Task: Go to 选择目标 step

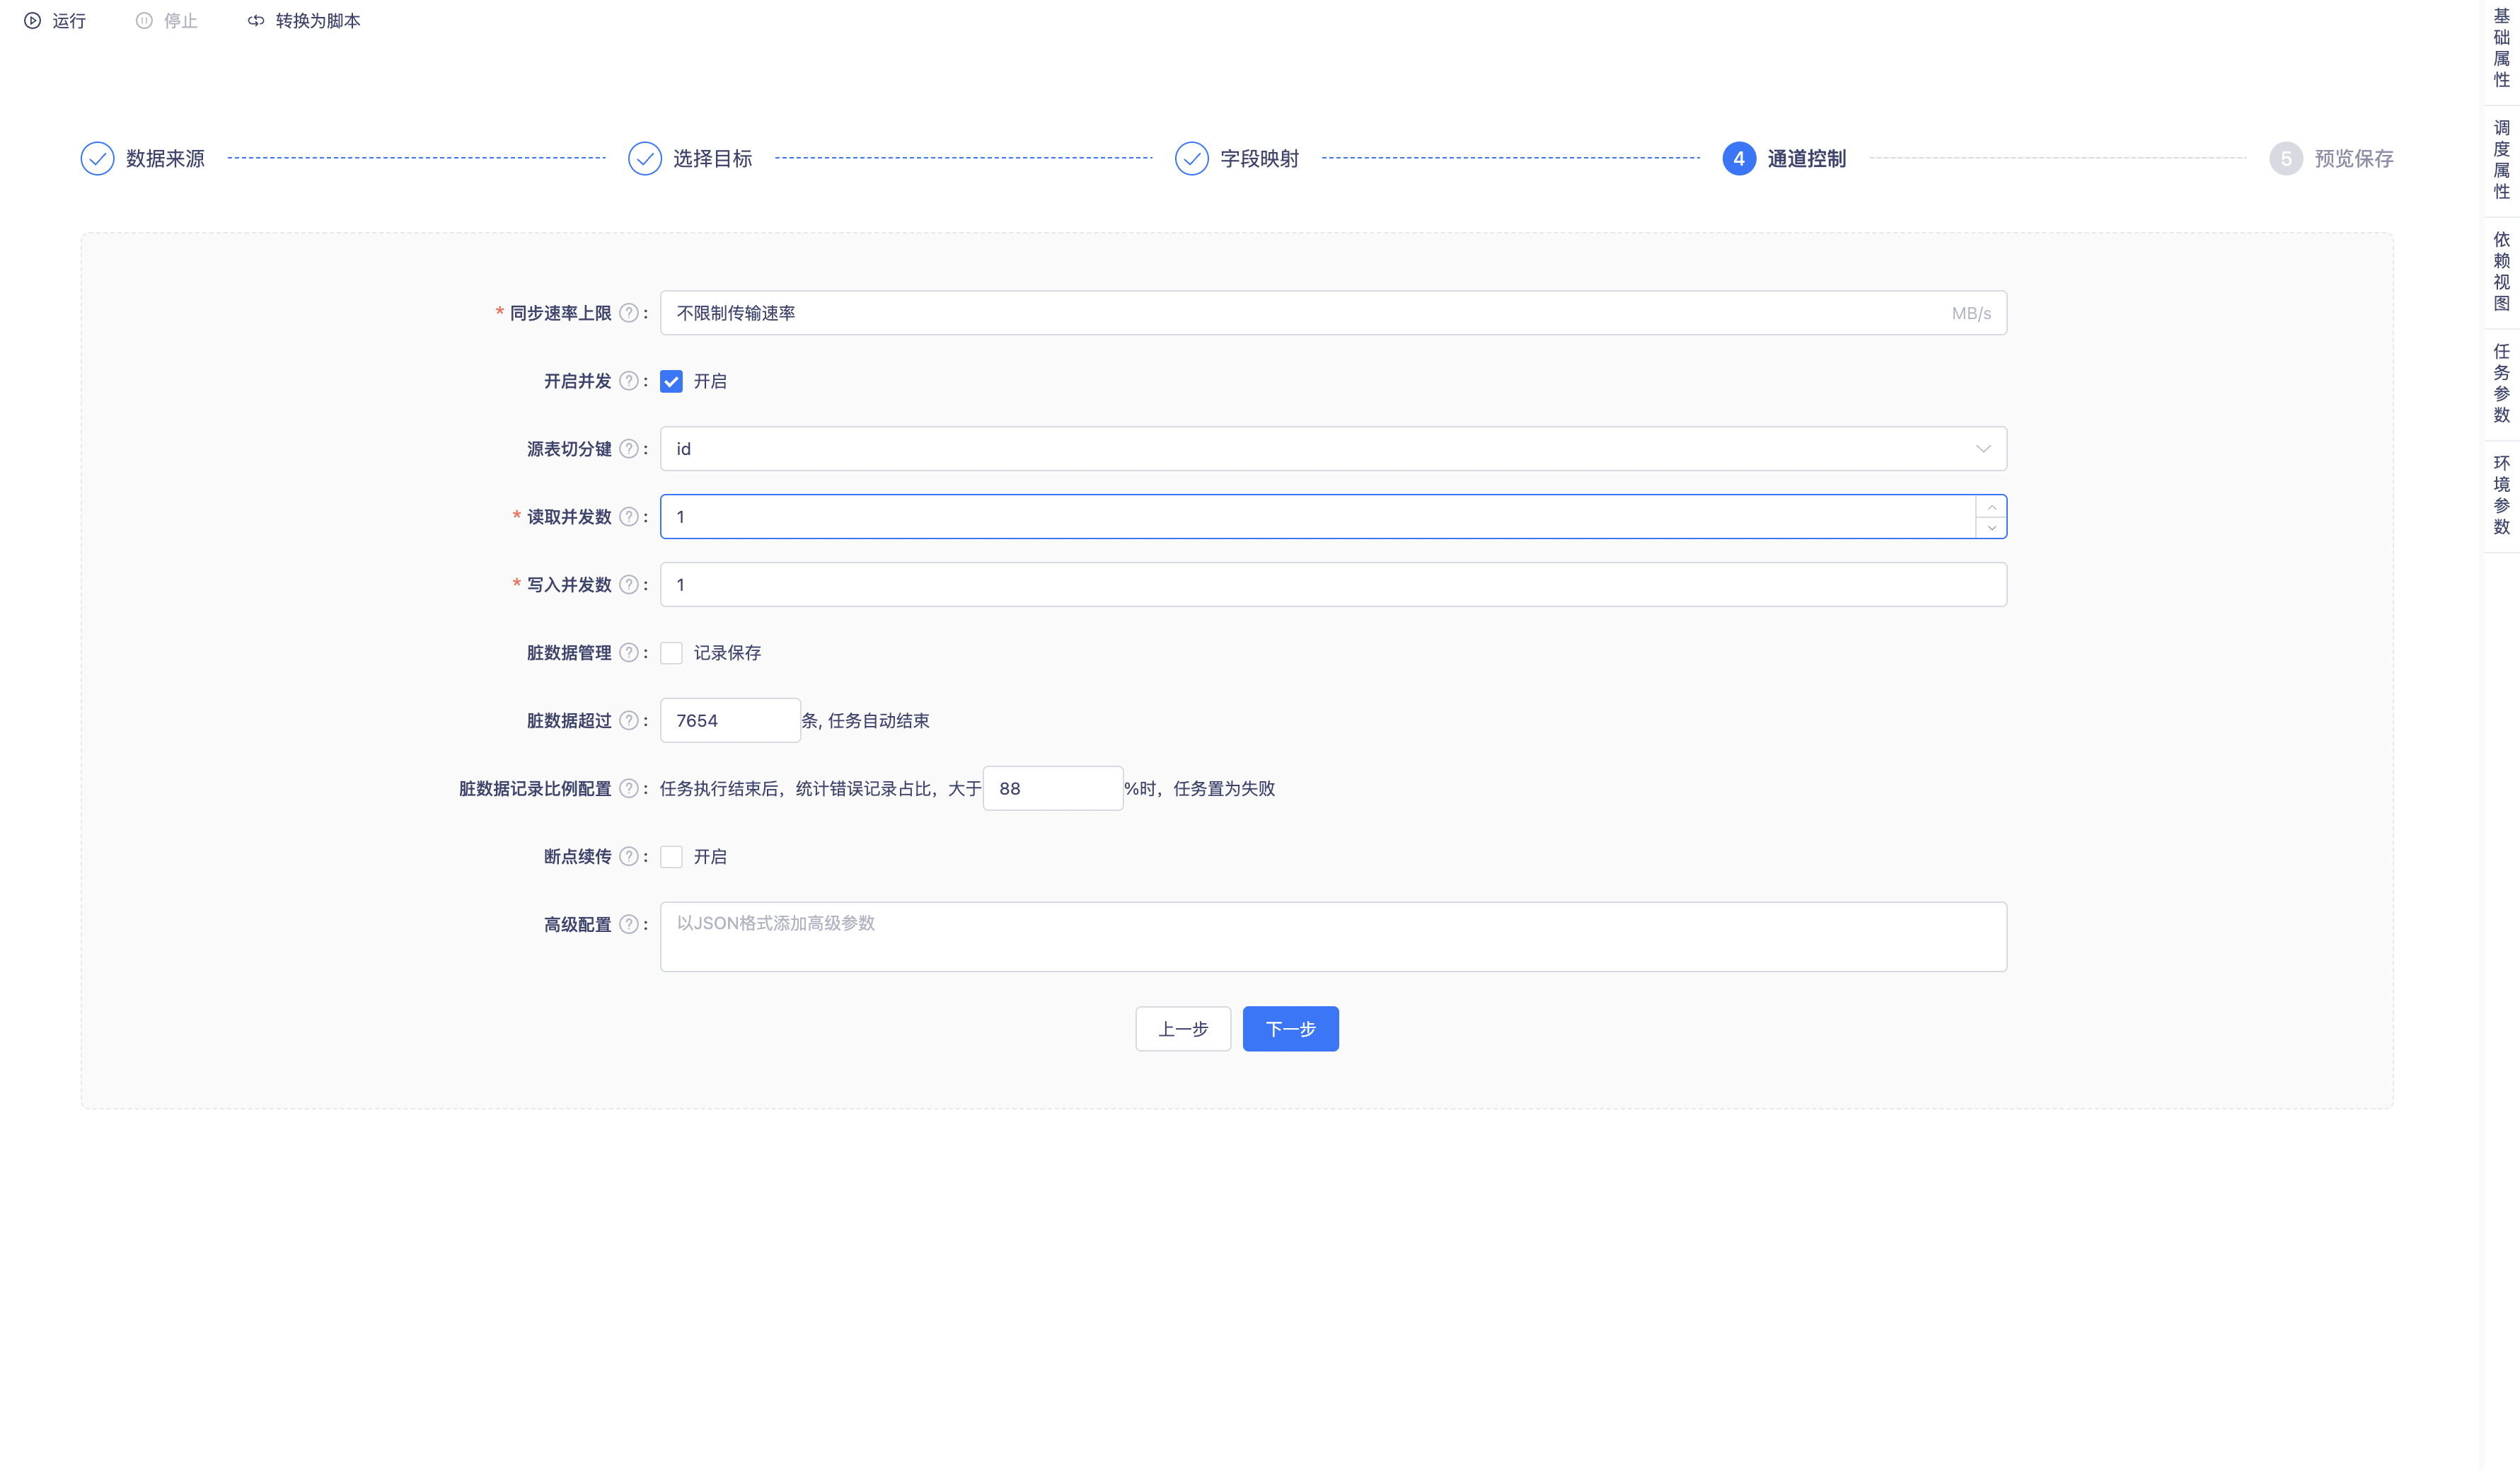Action: 690,158
